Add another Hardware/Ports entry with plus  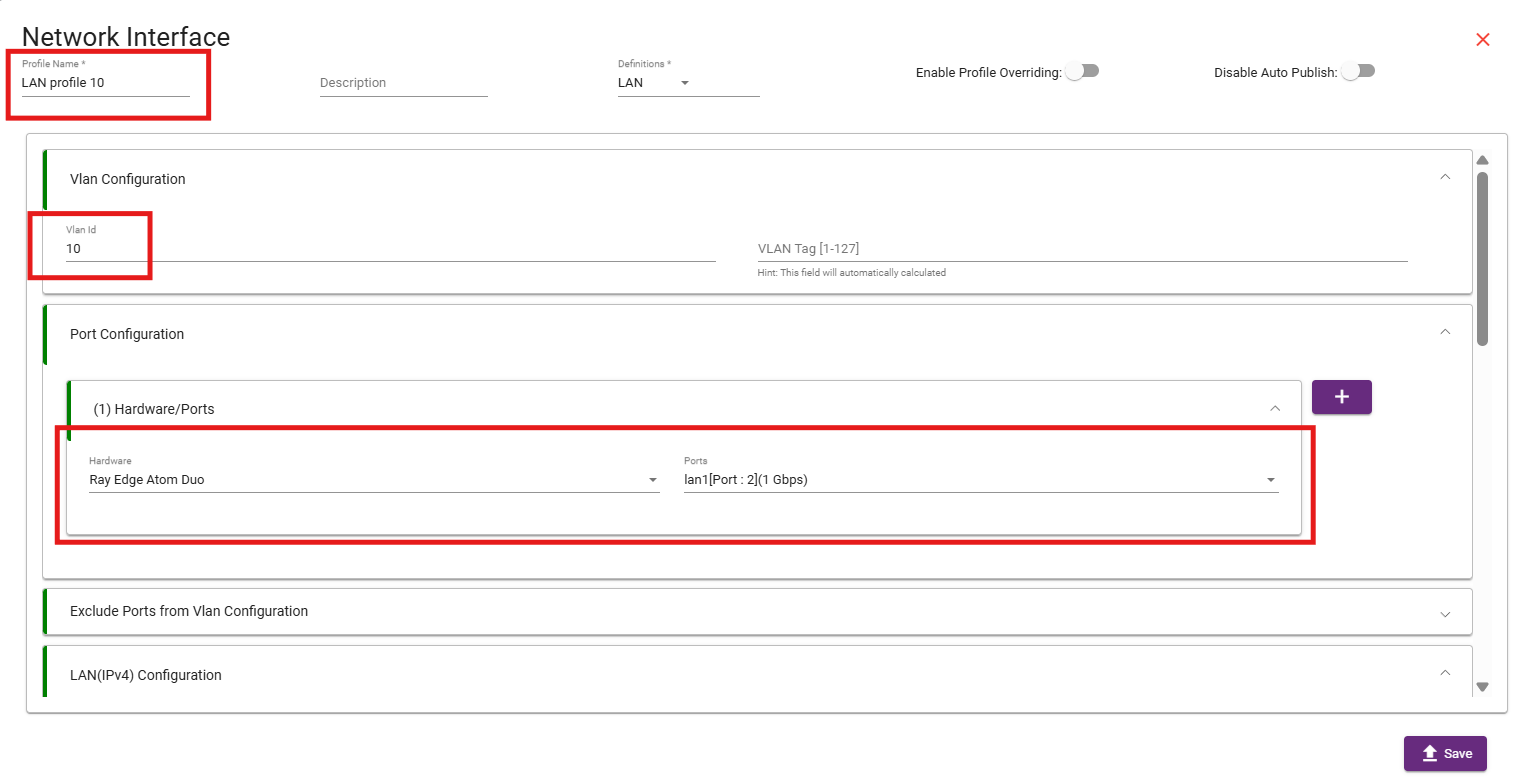click(1341, 397)
